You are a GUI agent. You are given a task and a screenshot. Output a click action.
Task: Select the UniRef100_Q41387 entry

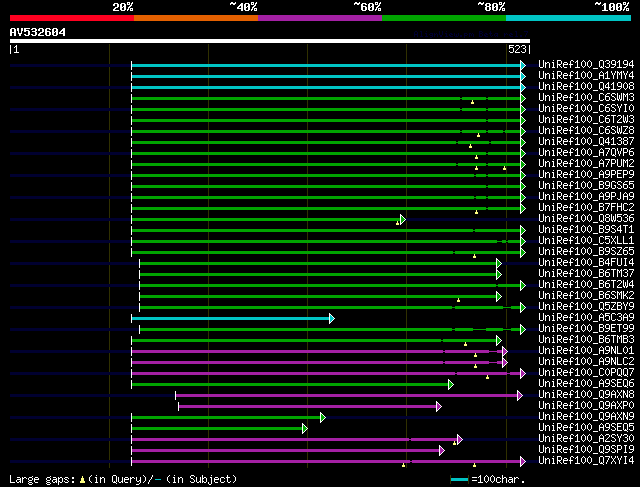click(586, 142)
